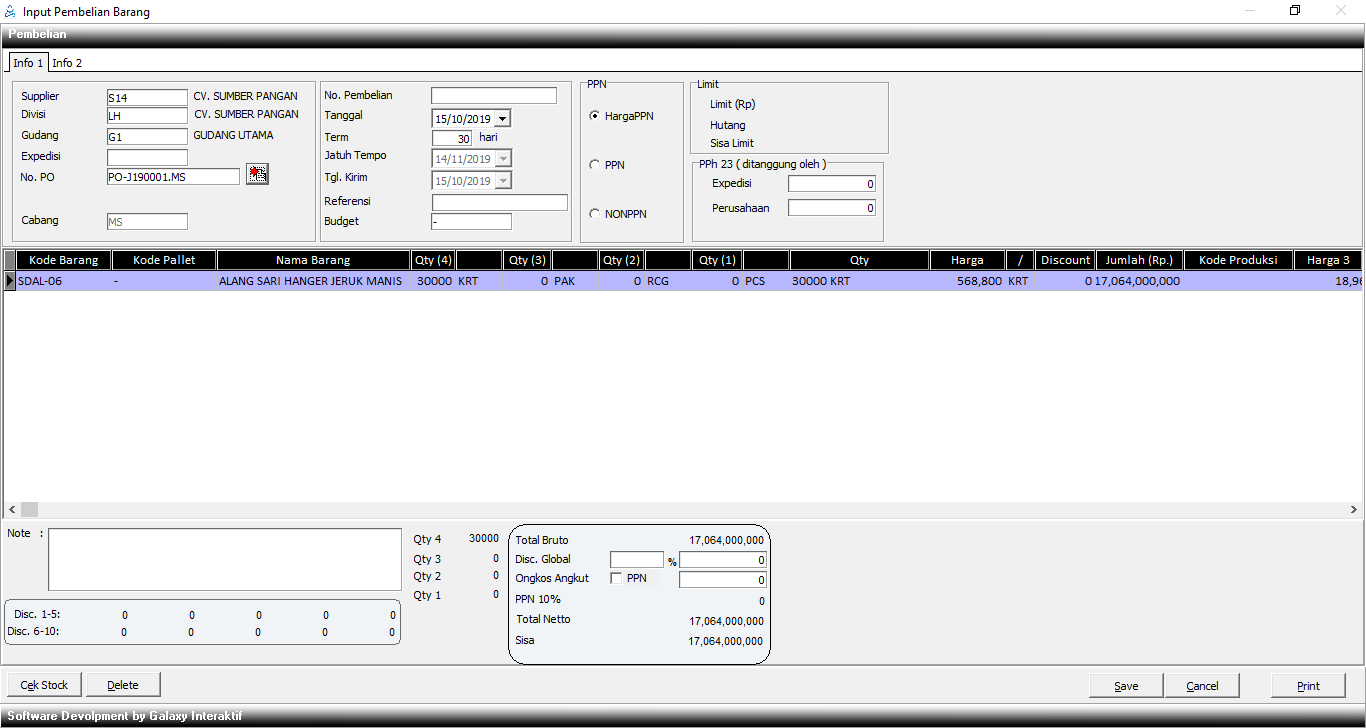Click the Delete button
Screen dimensions: 1366x728
tap(123, 685)
